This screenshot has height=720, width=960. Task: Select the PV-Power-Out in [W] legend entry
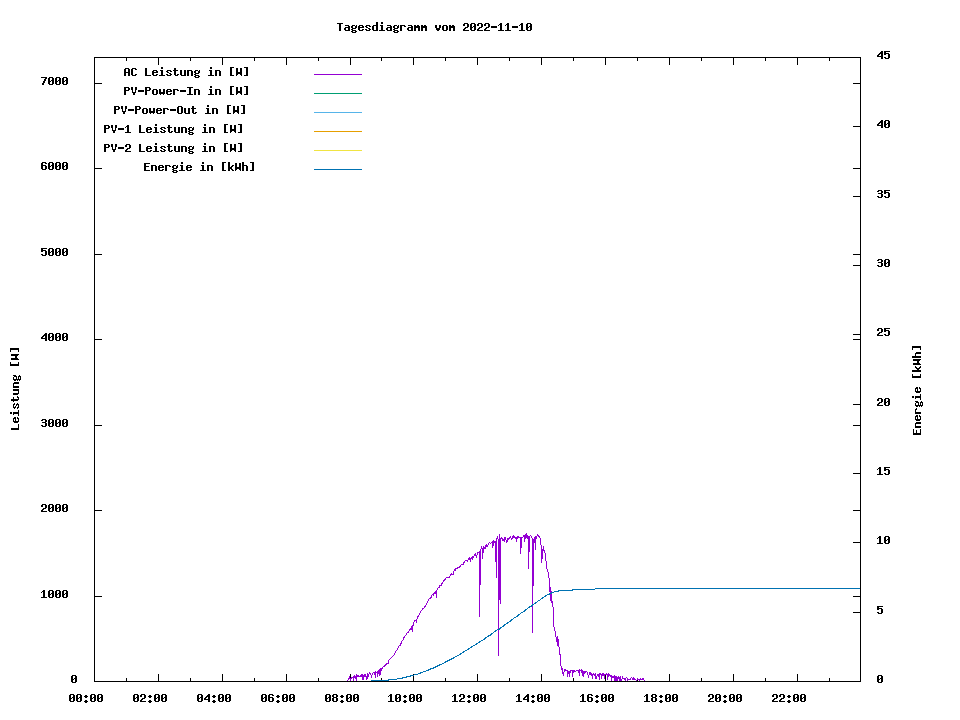(180, 110)
